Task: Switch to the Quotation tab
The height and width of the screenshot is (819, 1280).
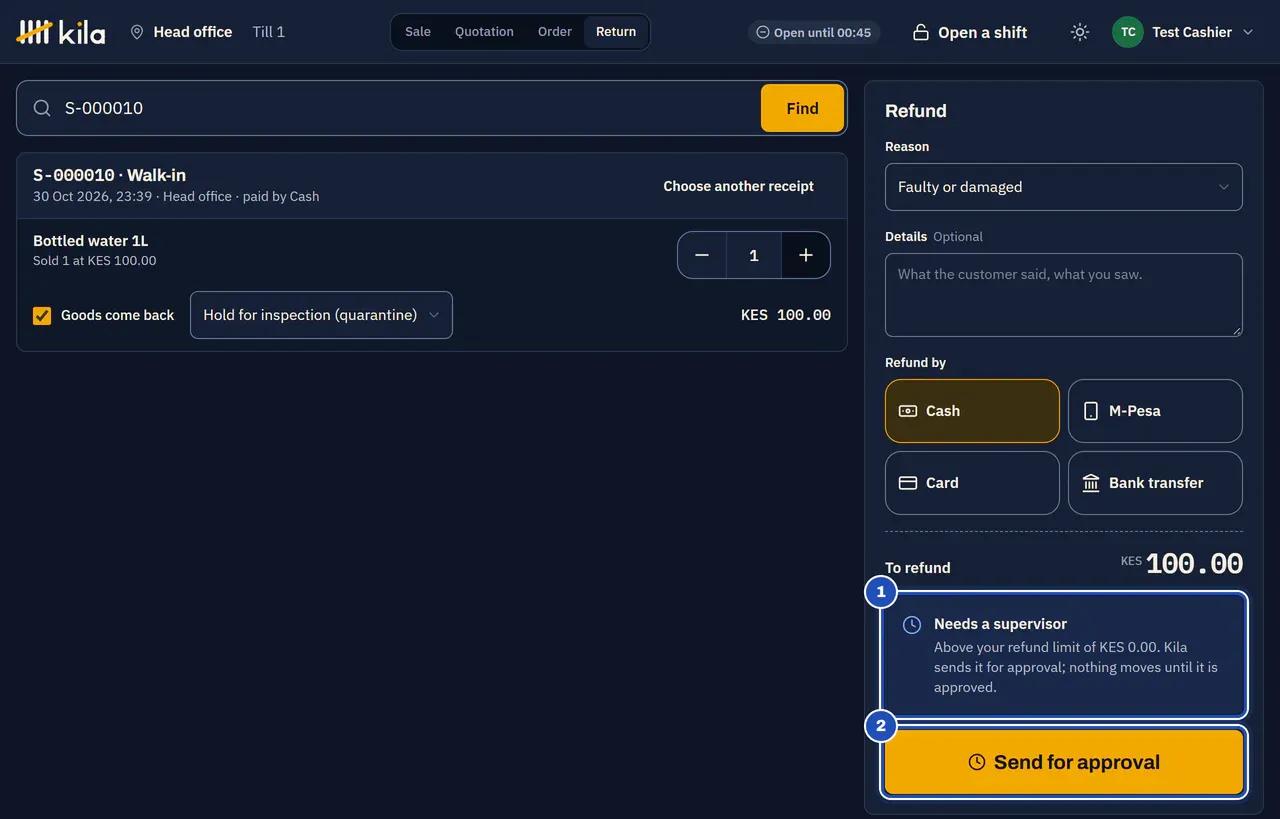Action: pos(484,32)
